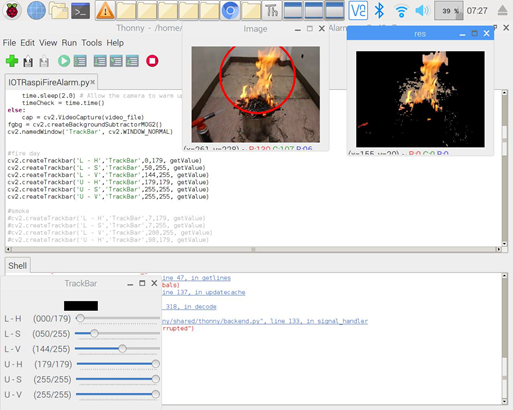Viewport: 513px width, 410px height.
Task: Switch to the warning-icon taskbar window
Action: pos(105,11)
